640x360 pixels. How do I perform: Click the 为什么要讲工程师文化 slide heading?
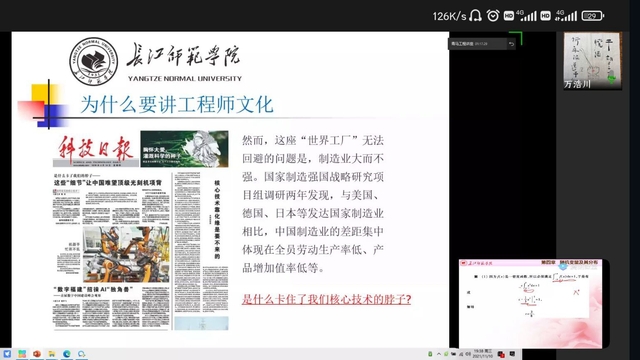pos(177,104)
